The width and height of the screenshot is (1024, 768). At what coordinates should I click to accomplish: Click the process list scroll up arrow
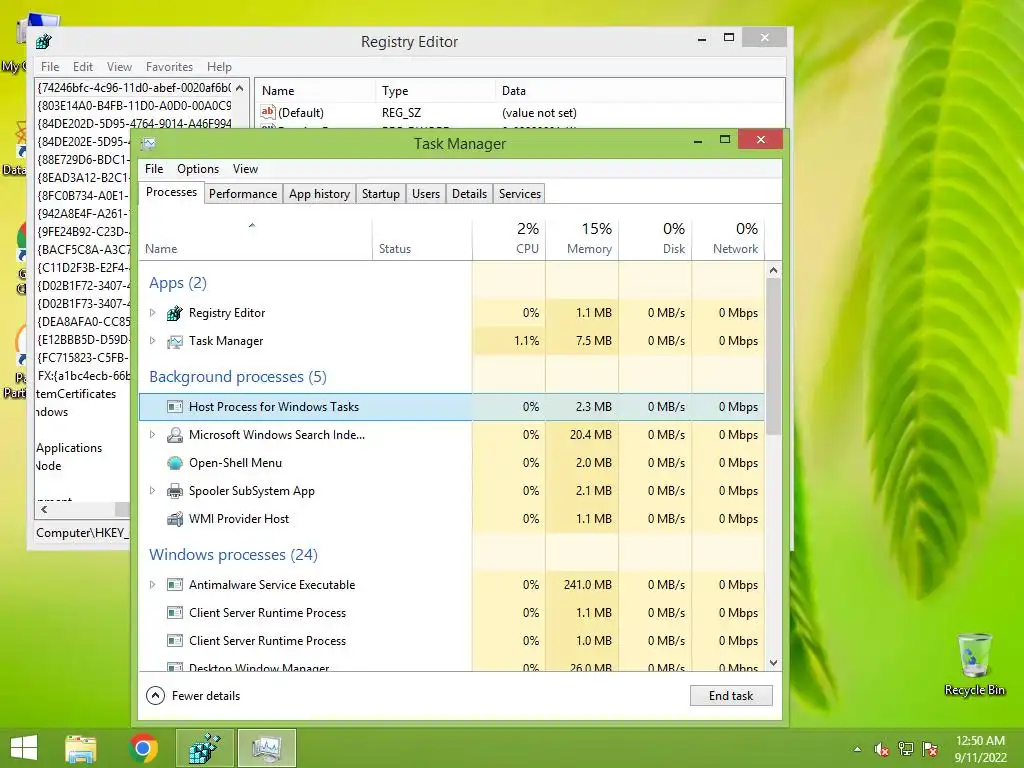pos(773,270)
